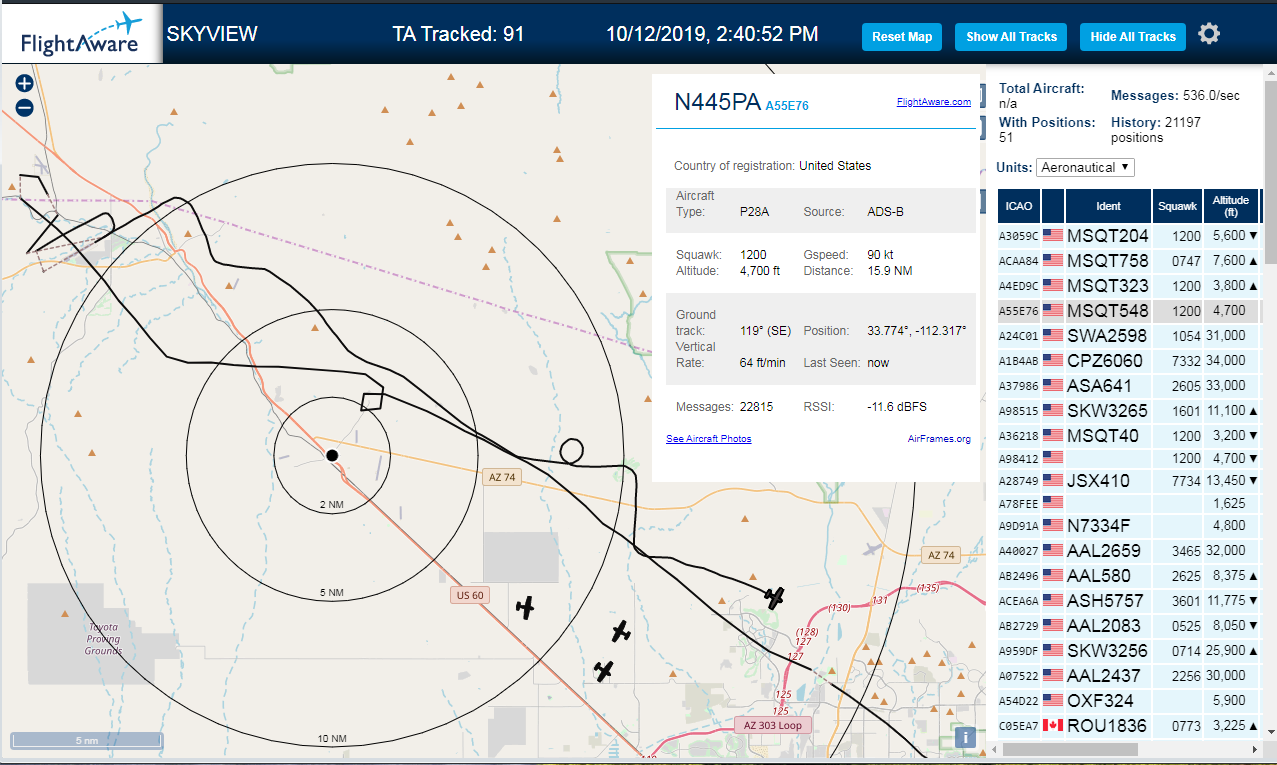Open See Aircraft Photos link
This screenshot has height=765, width=1277.
pyautogui.click(x=708, y=439)
